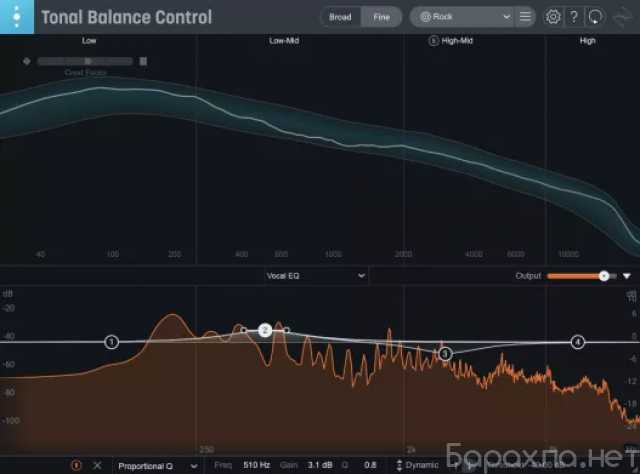Viewport: 640px width, 474px height.
Task: Click the Low band label
Action: click(x=89, y=41)
